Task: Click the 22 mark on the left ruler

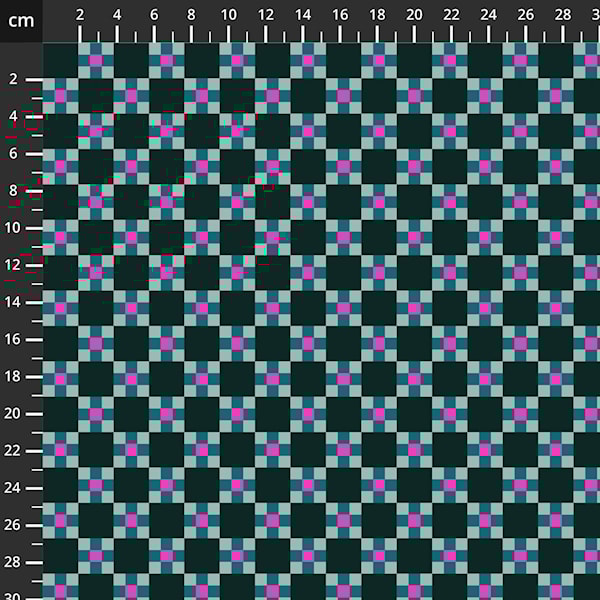Action: [14, 450]
